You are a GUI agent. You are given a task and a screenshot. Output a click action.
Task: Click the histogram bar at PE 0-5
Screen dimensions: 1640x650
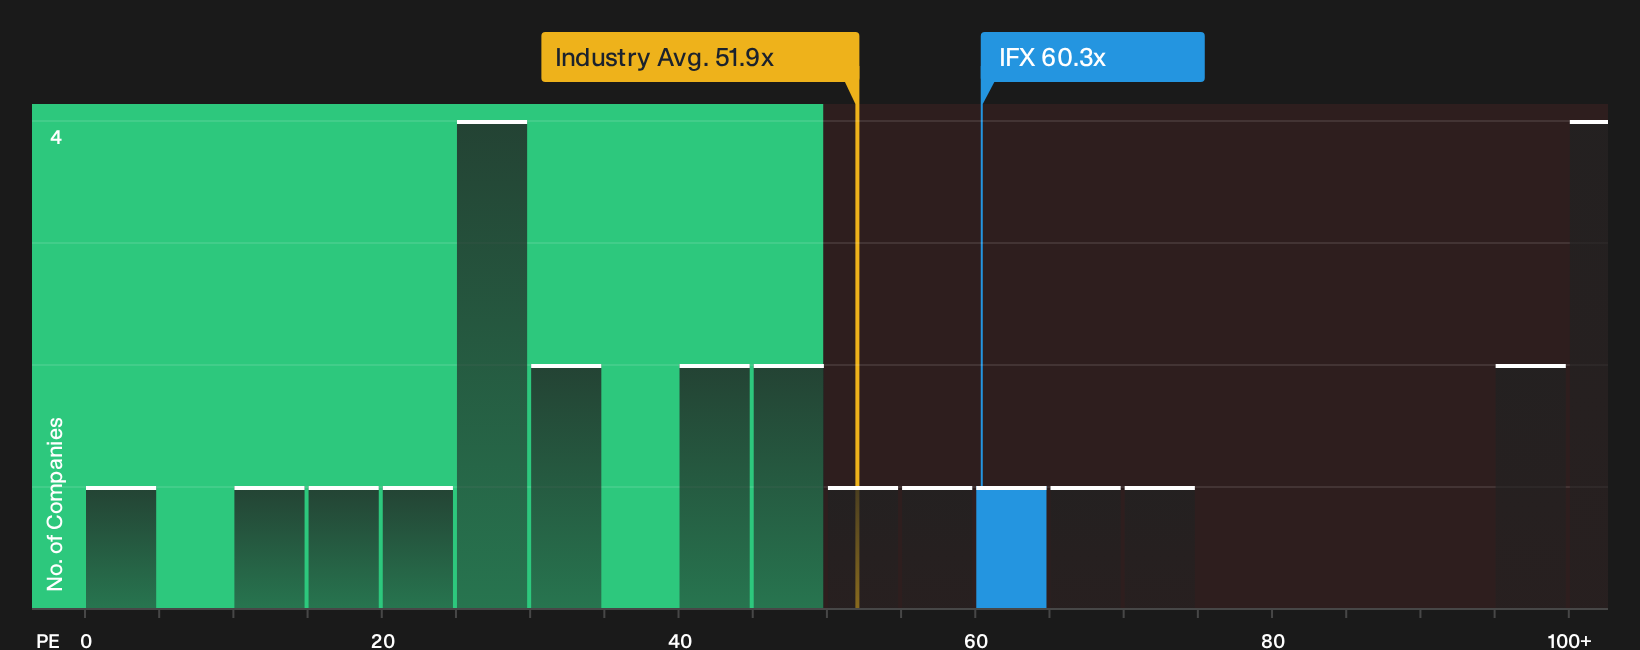pyautogui.click(x=121, y=548)
